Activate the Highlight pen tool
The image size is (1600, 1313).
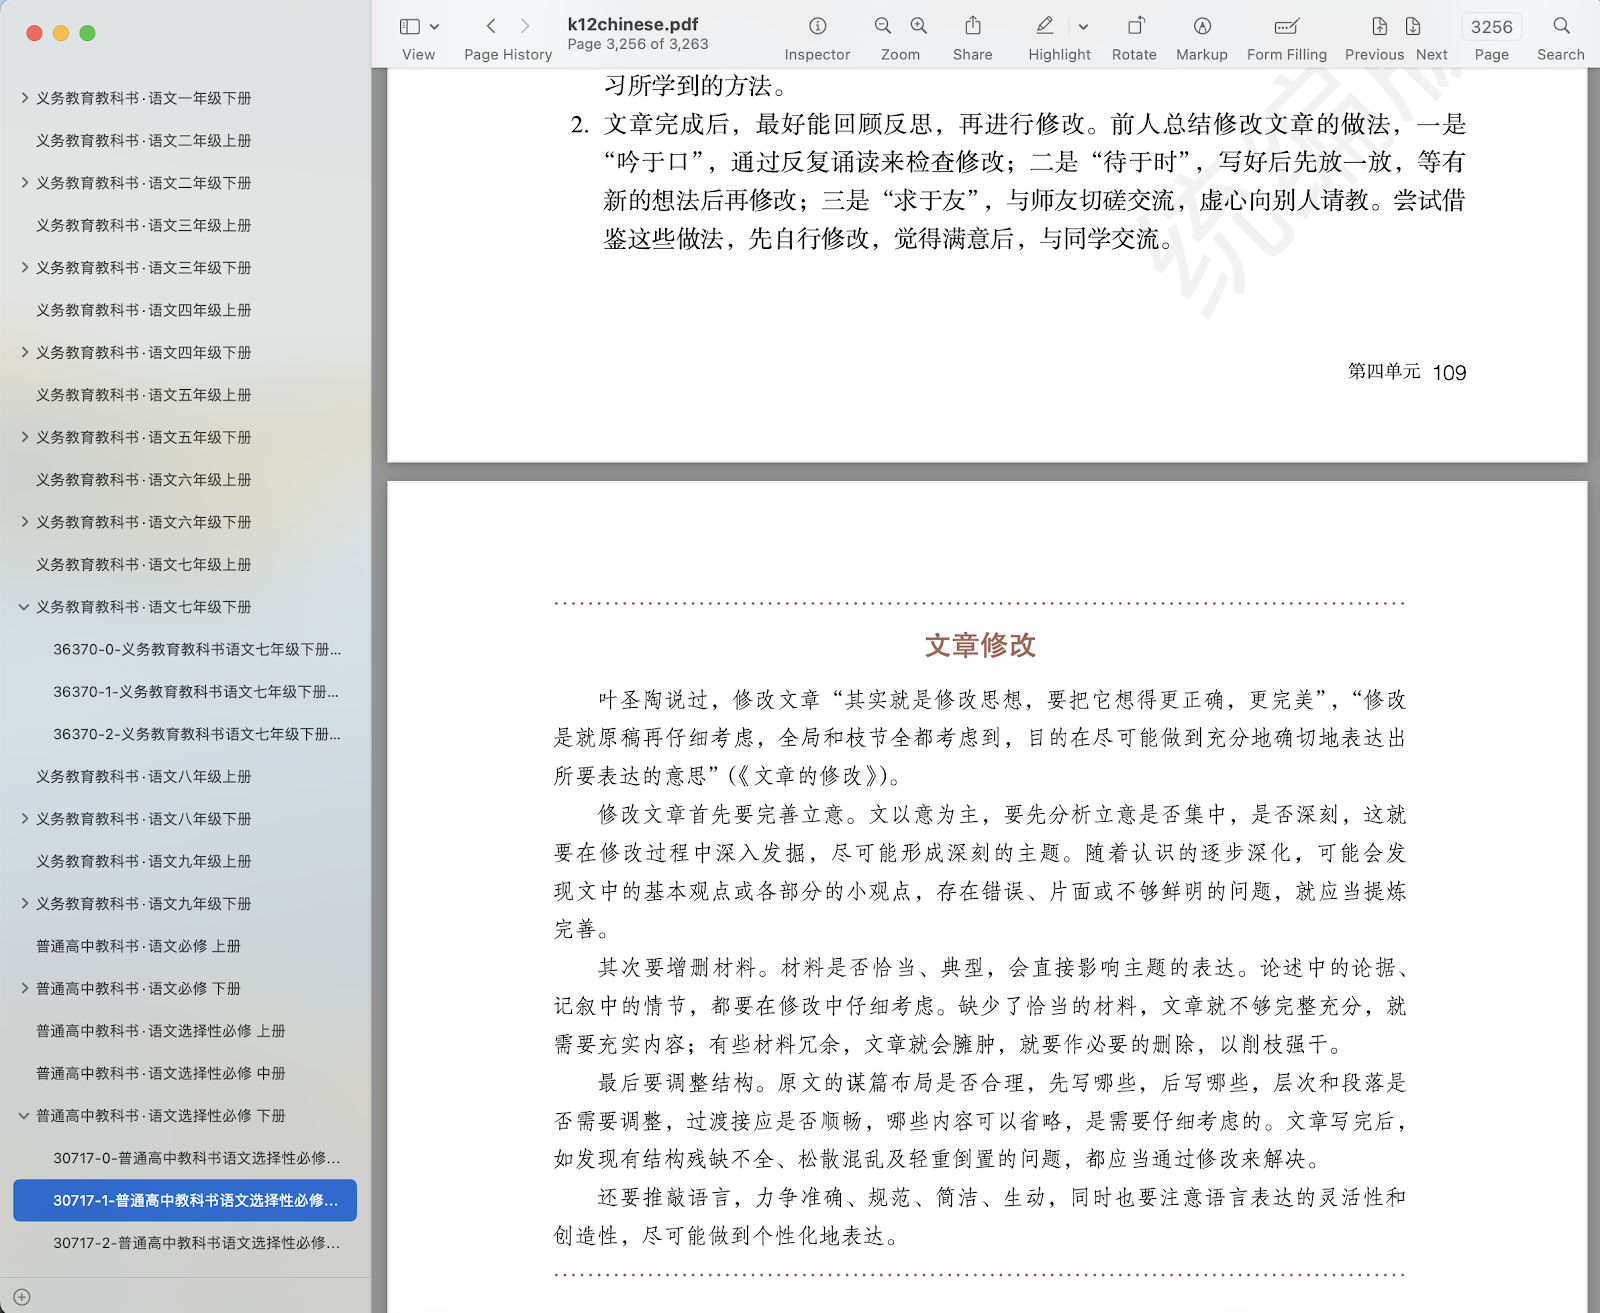point(1045,27)
